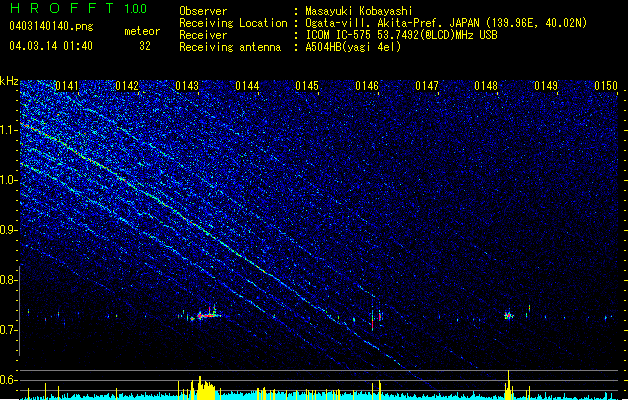Click the 1.1 kHz frequency label
Screen dimensions: 629x400
click(x=8, y=130)
